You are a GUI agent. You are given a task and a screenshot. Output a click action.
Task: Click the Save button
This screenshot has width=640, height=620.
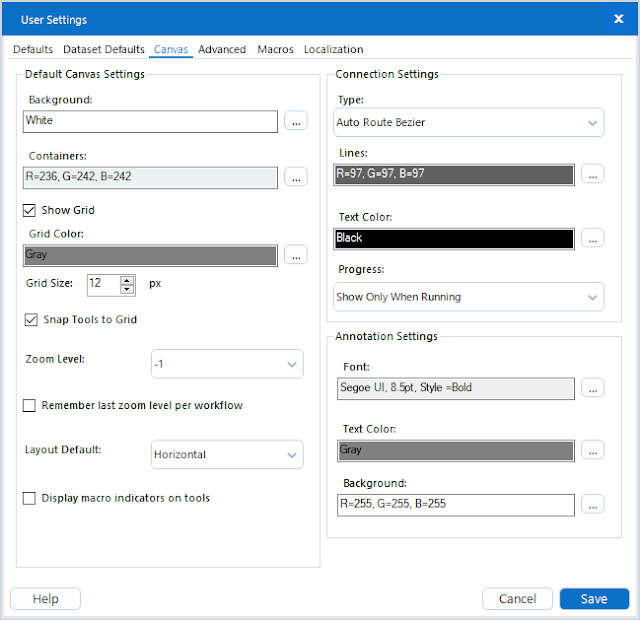coord(594,599)
